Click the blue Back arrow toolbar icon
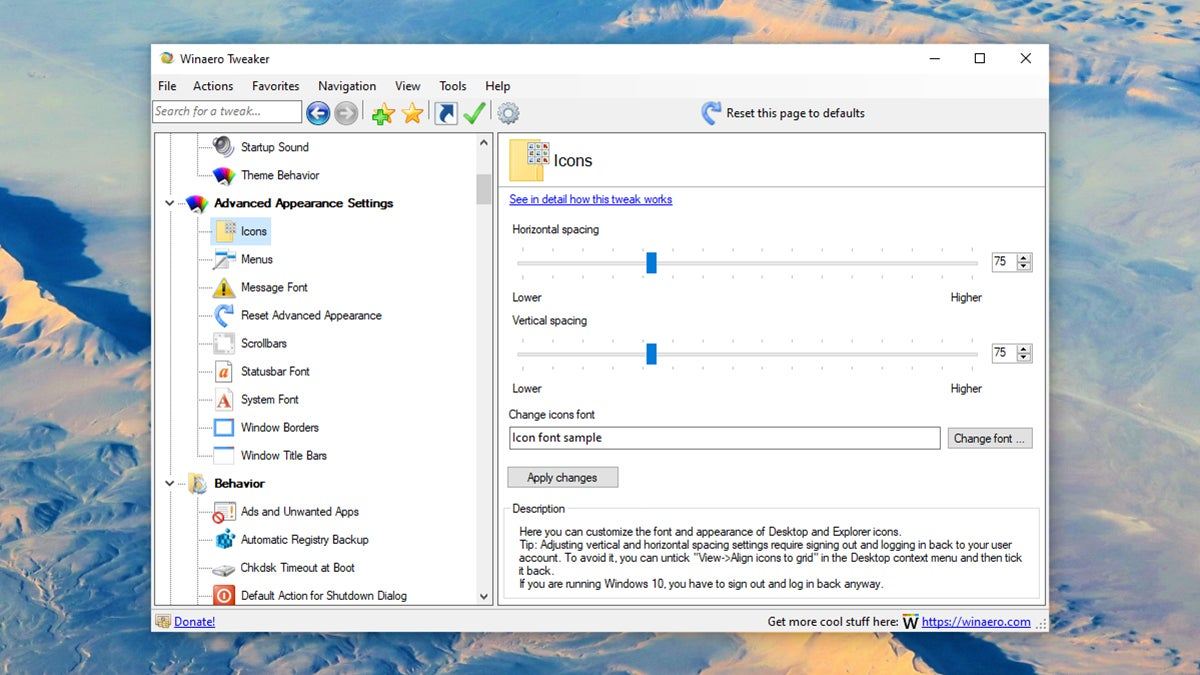This screenshot has width=1200, height=675. pyautogui.click(x=318, y=113)
